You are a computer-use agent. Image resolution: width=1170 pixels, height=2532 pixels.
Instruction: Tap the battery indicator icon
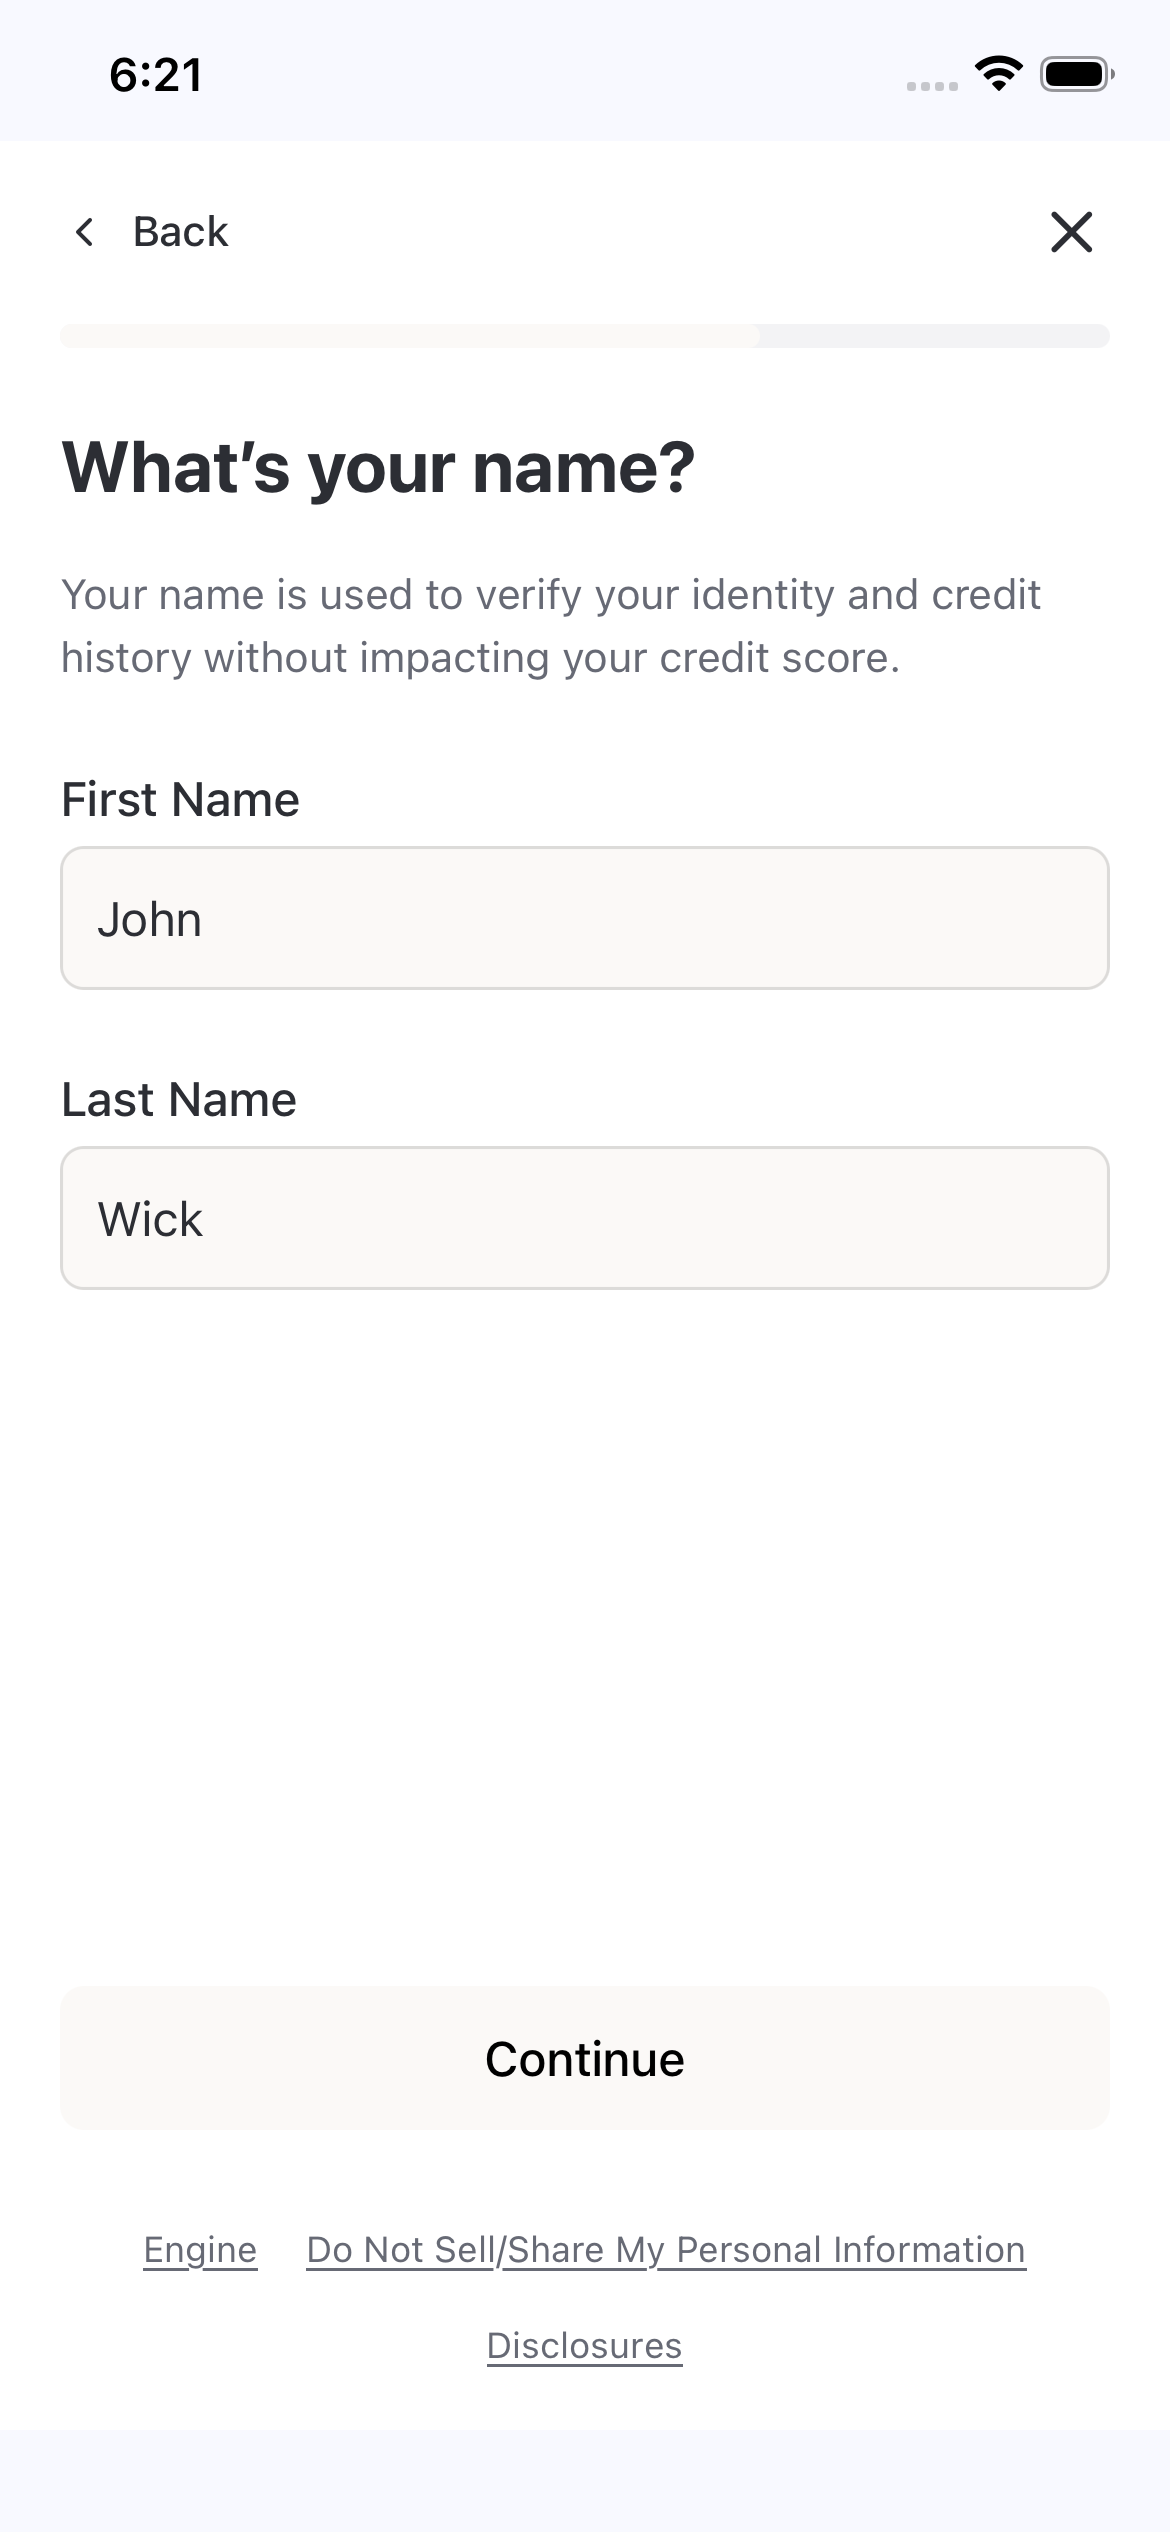coord(1077,74)
